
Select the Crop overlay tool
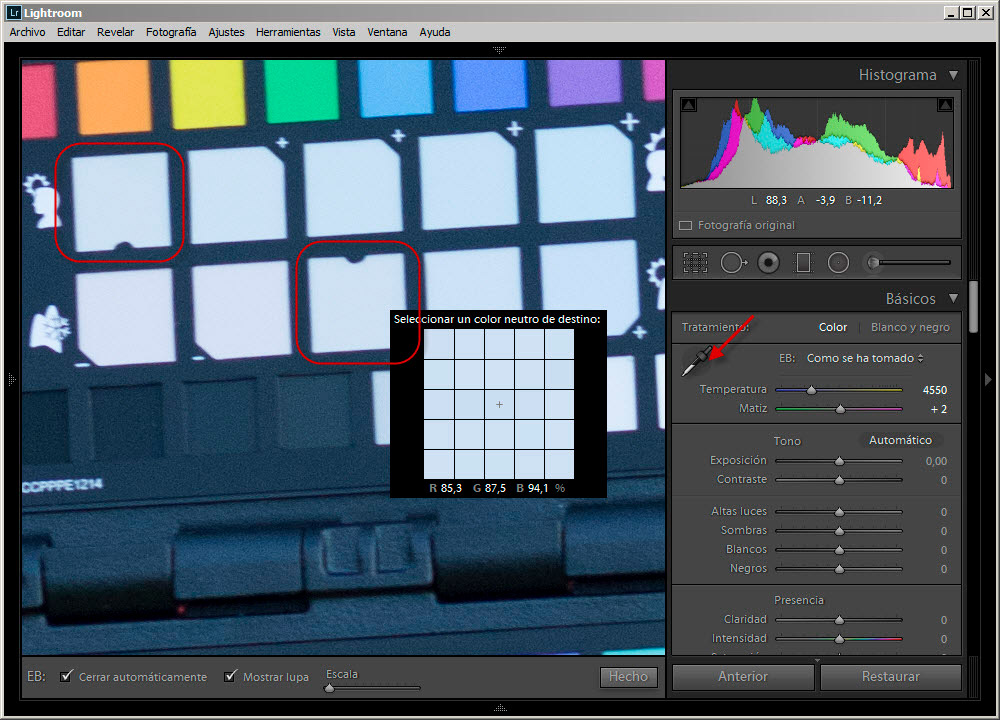[695, 262]
